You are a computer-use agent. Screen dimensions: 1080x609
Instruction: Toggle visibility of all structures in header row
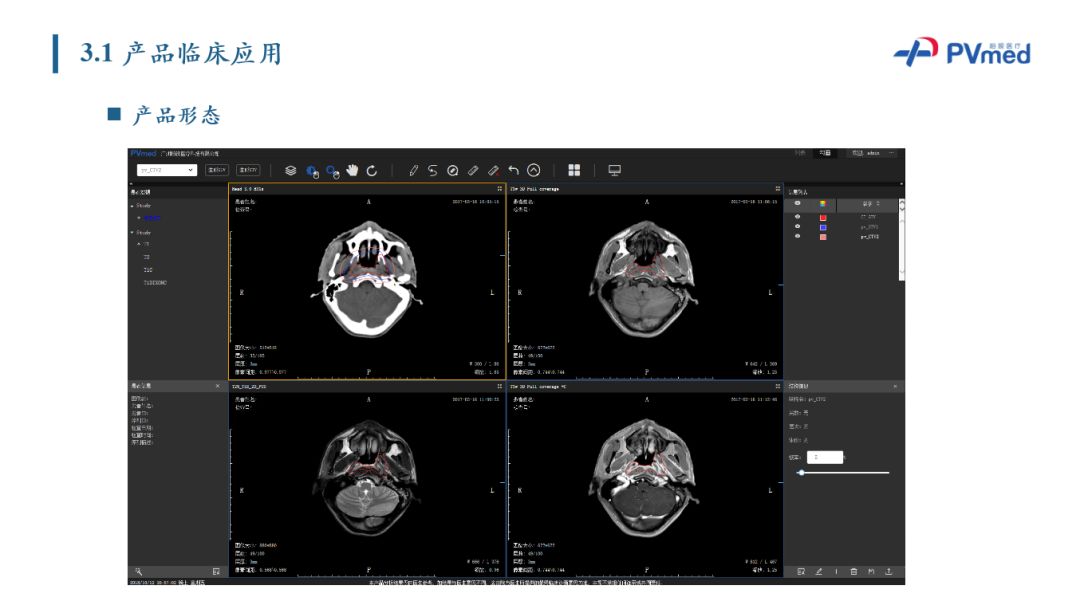[798, 203]
